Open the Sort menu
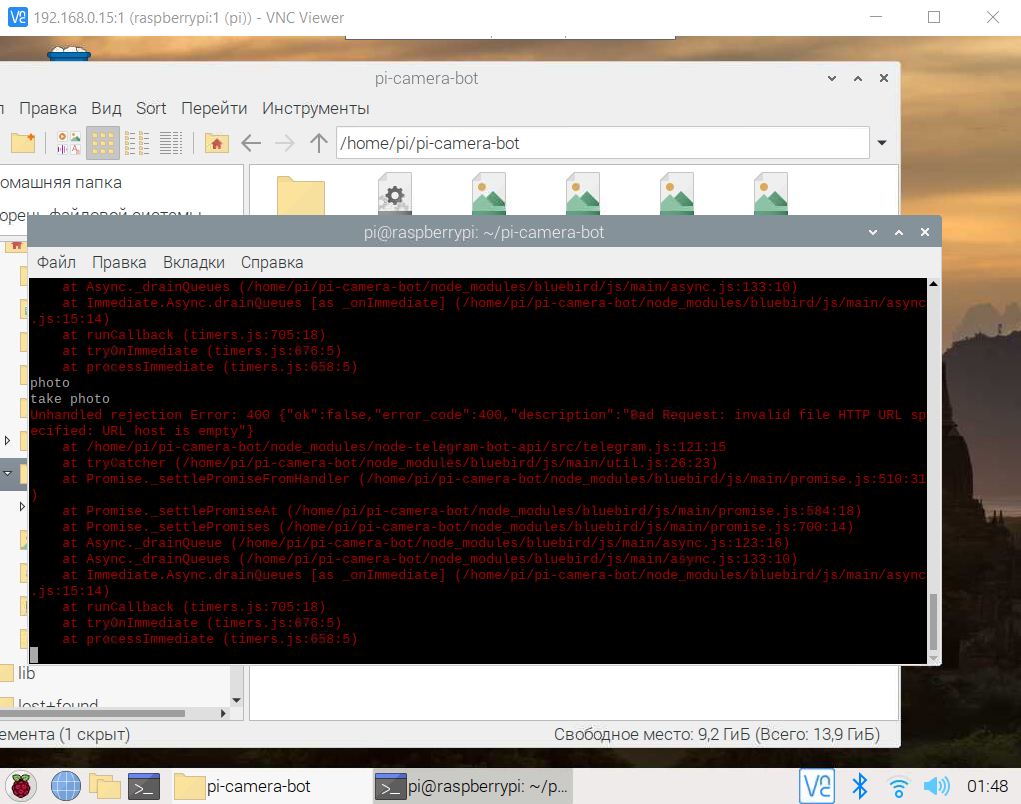This screenshot has width=1021, height=804. point(151,108)
